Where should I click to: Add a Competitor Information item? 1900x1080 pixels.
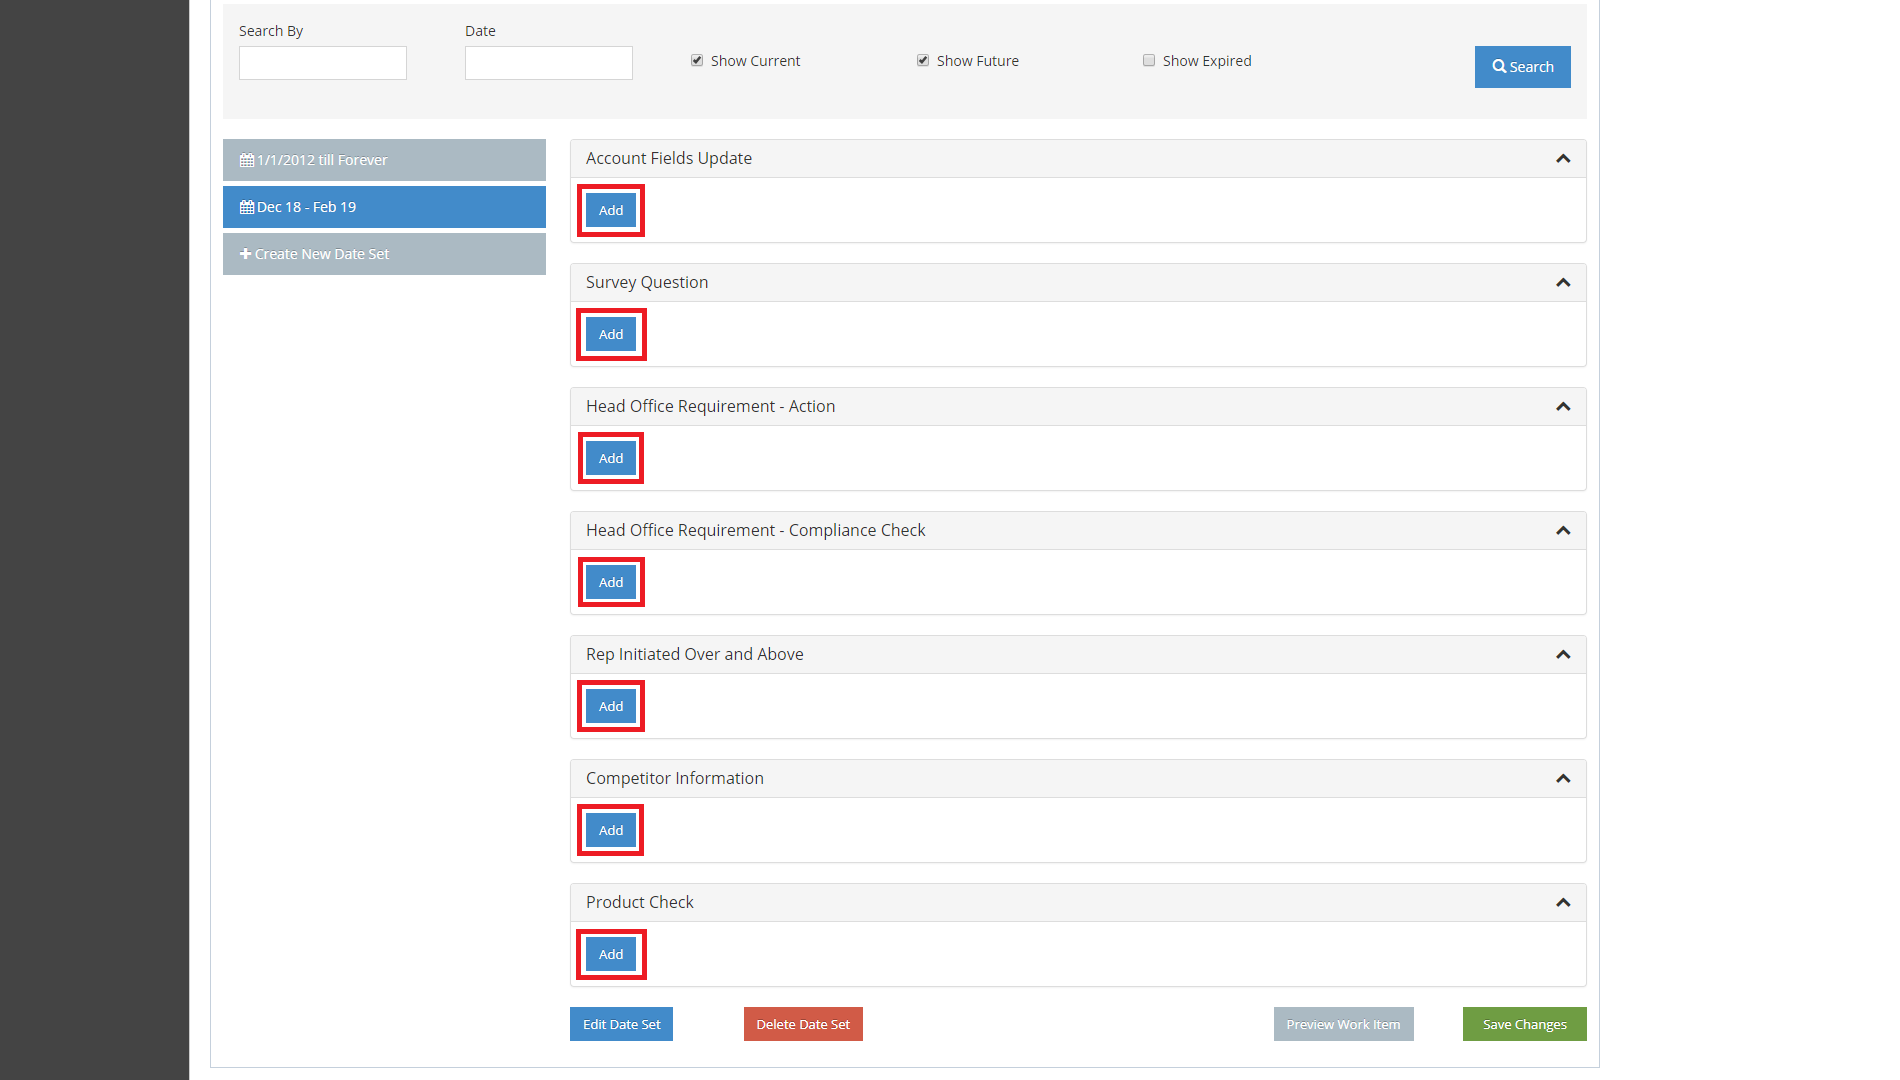click(611, 830)
